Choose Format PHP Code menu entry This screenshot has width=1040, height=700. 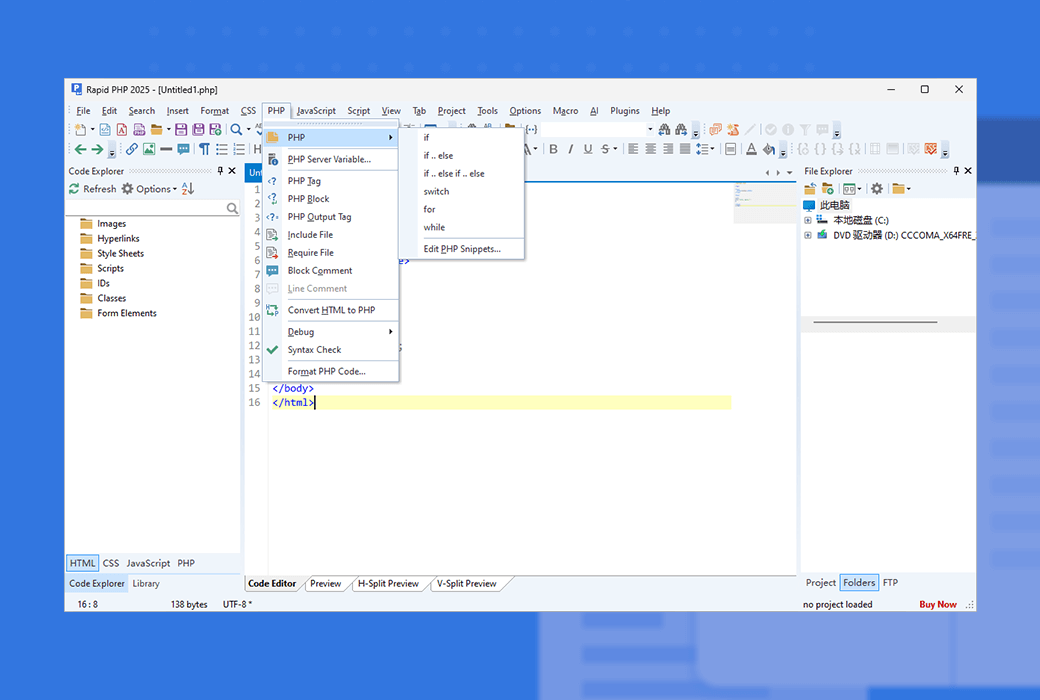[332, 372]
